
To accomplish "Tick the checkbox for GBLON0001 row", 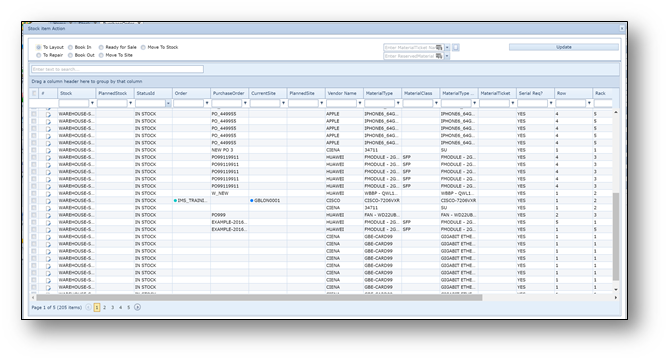I will pyautogui.click(x=34, y=200).
